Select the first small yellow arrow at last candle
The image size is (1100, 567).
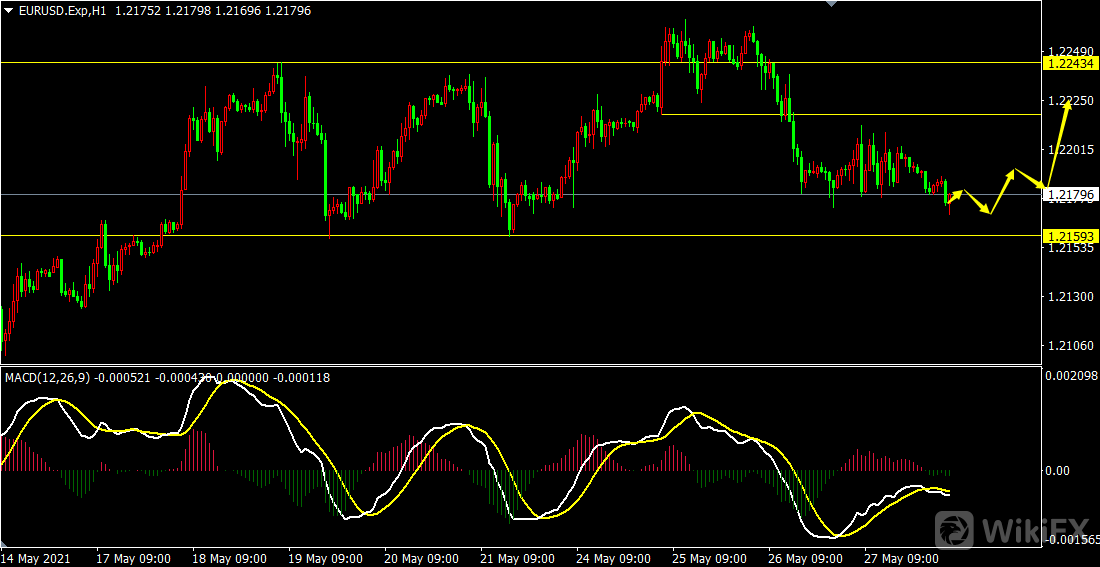point(956,196)
